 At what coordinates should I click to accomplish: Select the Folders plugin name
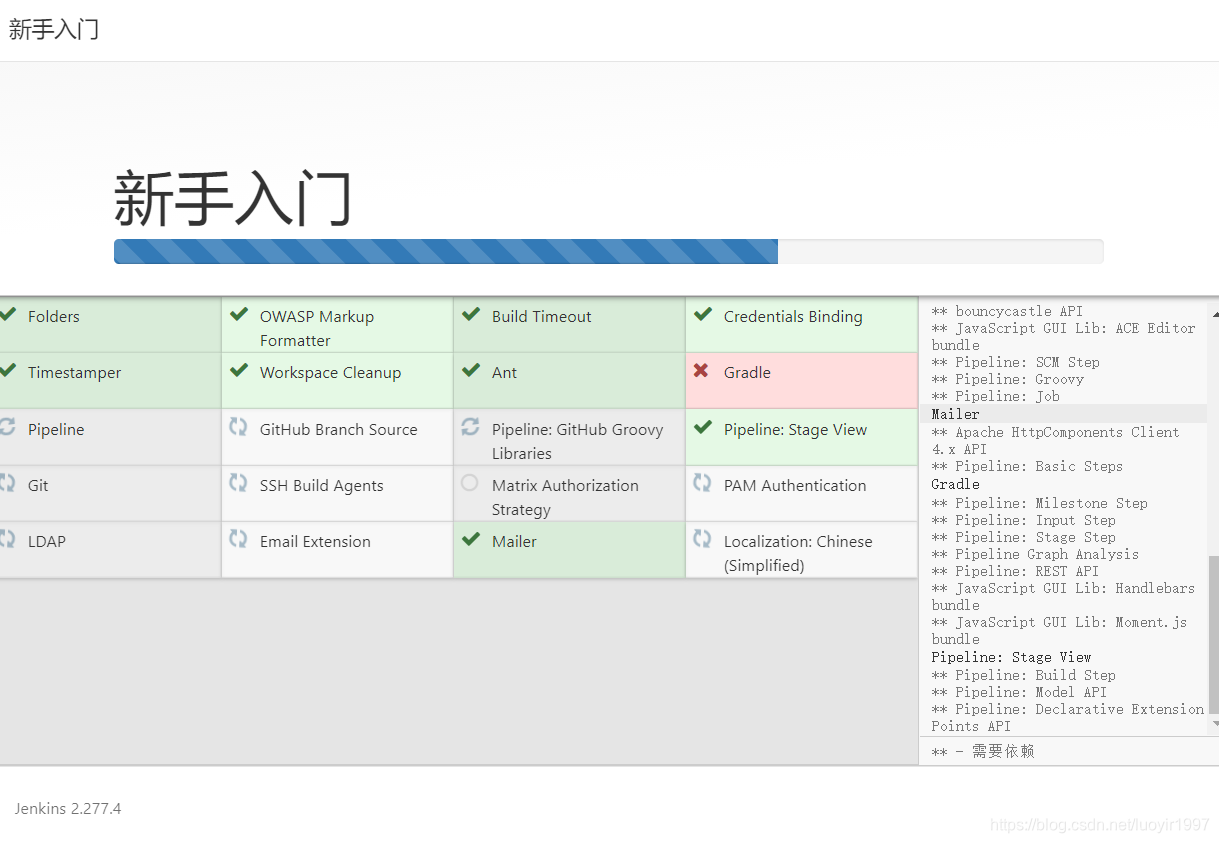[54, 316]
